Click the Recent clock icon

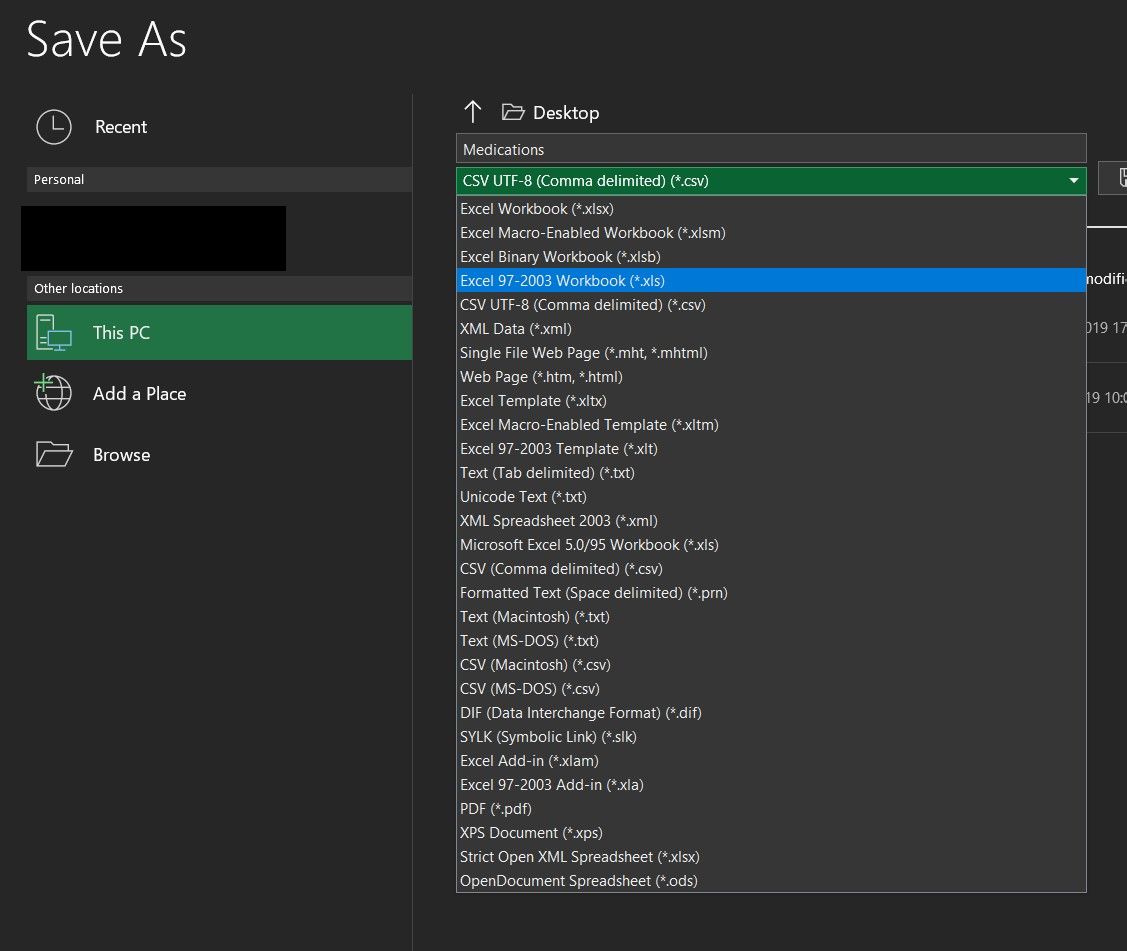click(x=53, y=127)
